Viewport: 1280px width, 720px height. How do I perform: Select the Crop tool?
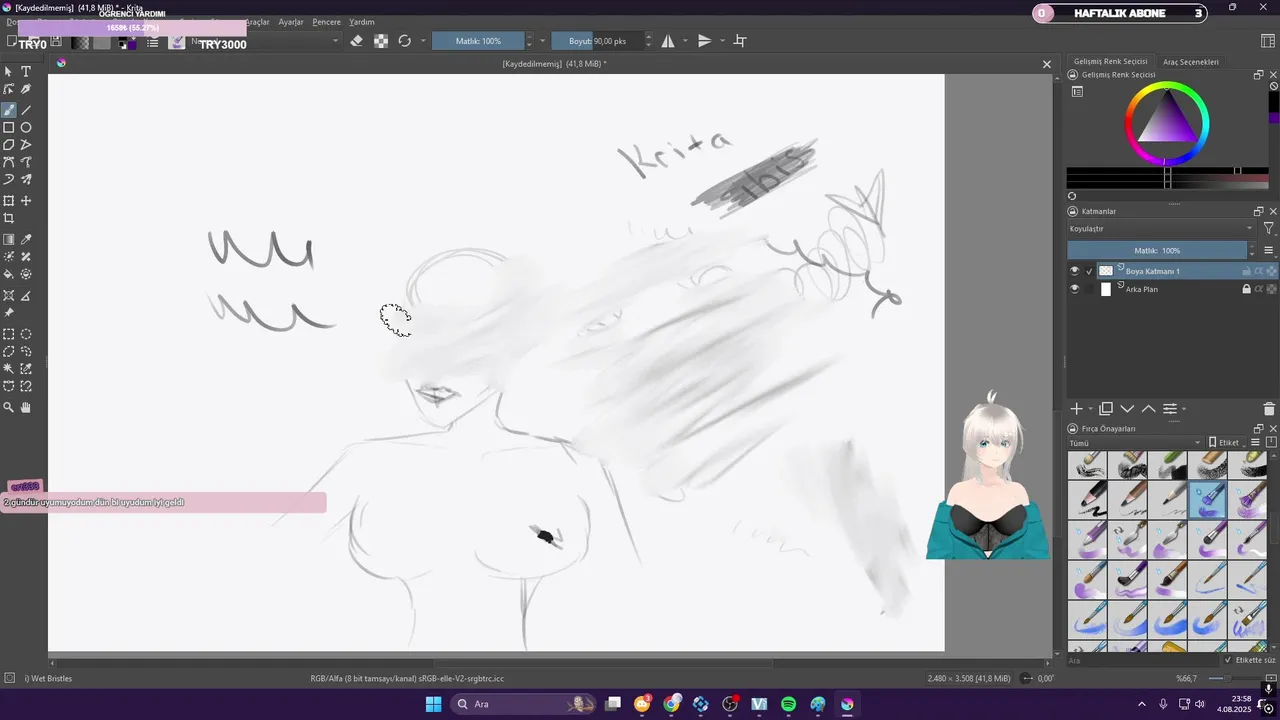9,218
